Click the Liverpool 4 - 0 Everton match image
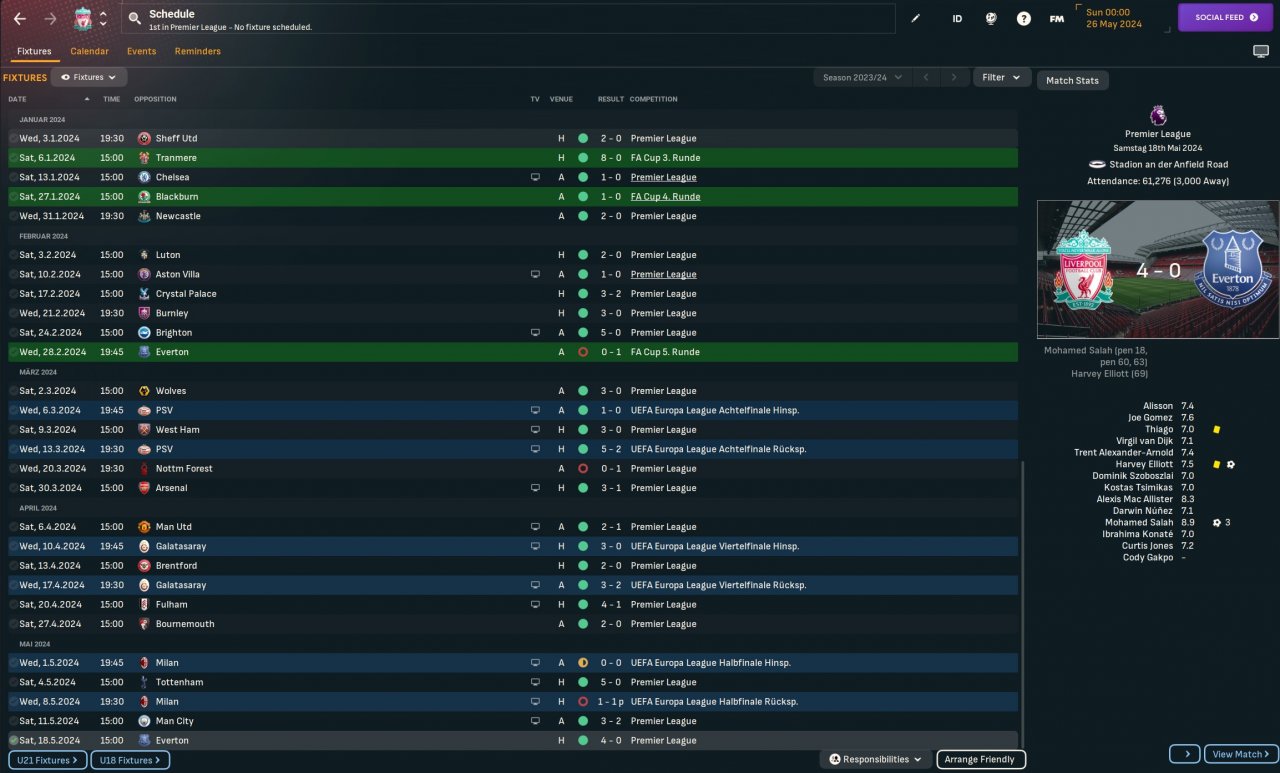The image size is (1280, 773). (x=1158, y=269)
